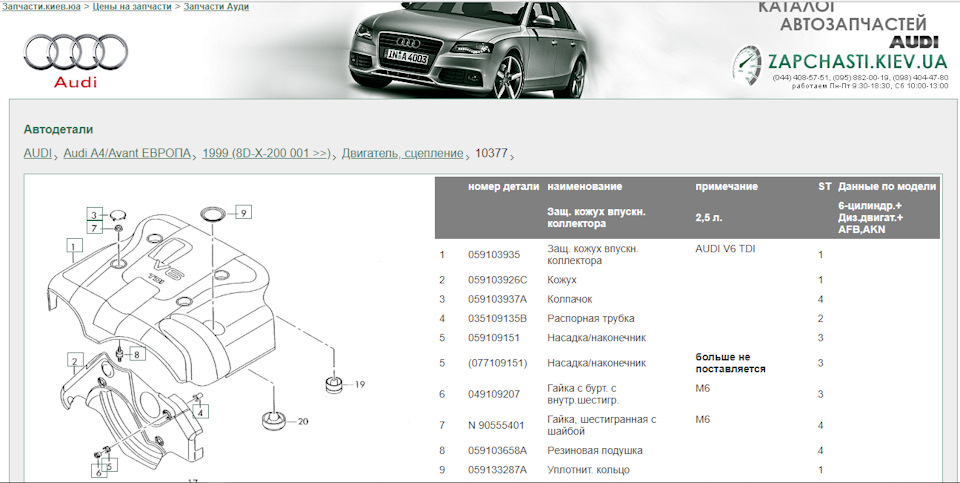
Task: Click the Audi four-rings logo
Action: click(76, 51)
